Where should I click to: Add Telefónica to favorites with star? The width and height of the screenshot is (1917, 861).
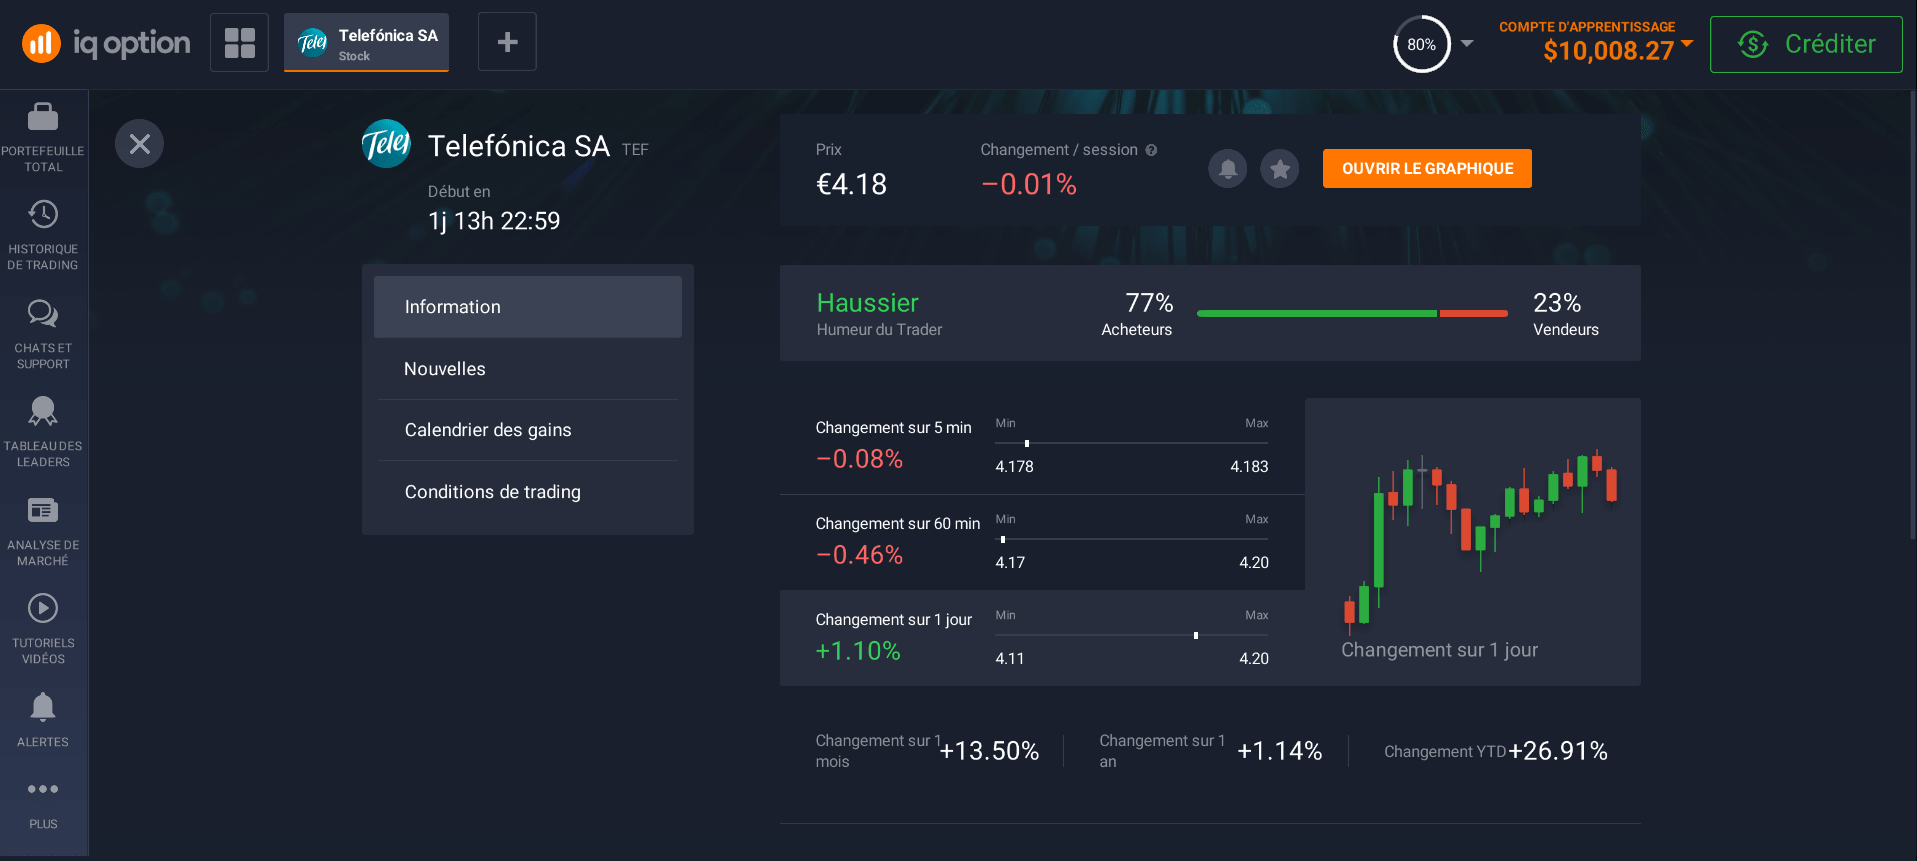(x=1280, y=169)
